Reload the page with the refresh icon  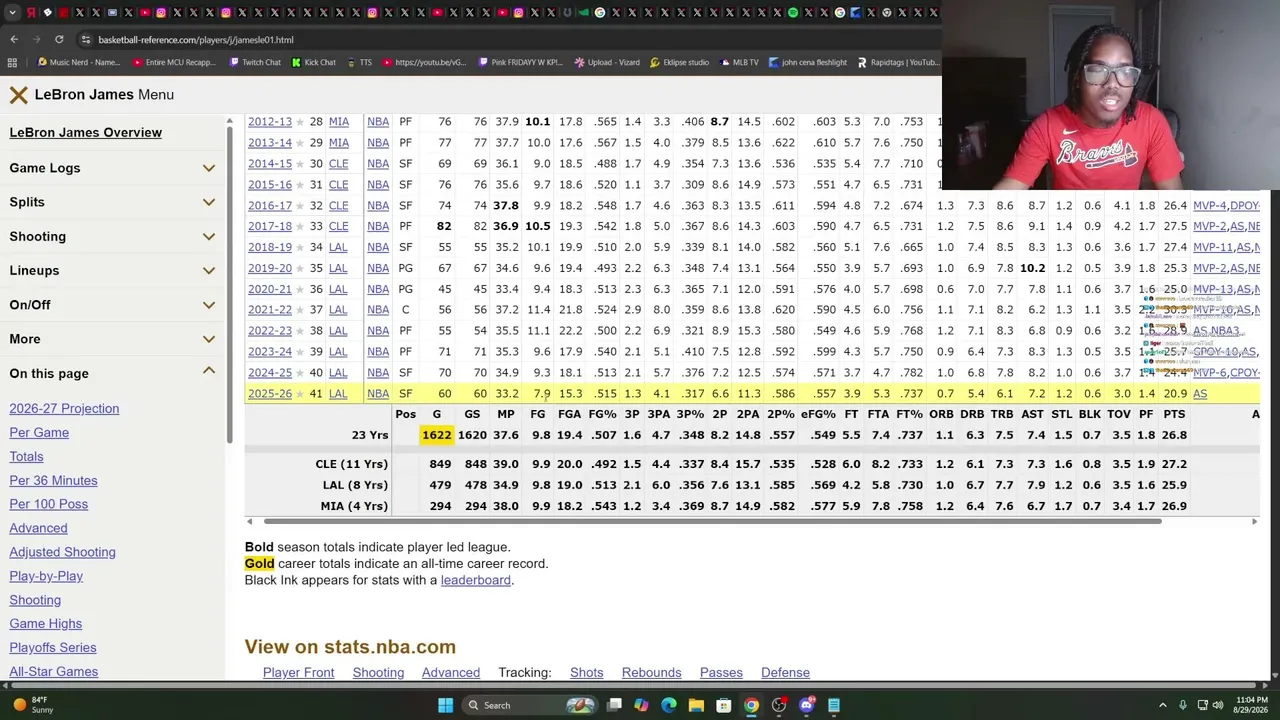point(59,40)
